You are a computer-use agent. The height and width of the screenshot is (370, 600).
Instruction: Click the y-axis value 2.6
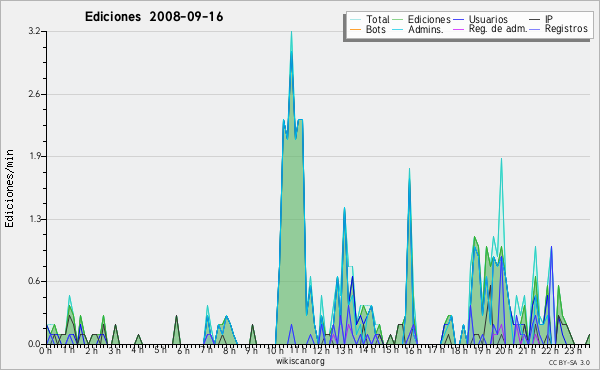point(34,94)
